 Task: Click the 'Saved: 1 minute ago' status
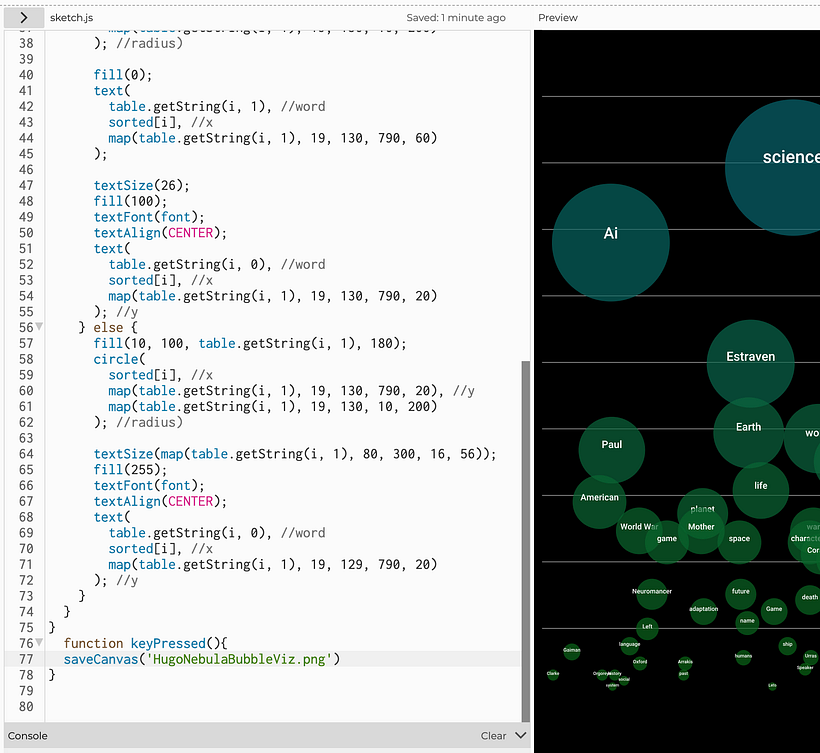[456, 18]
